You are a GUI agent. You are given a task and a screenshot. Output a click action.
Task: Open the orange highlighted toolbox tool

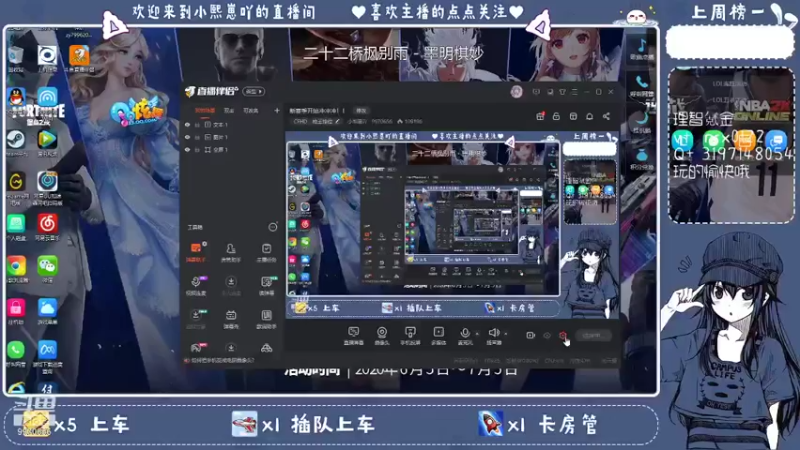point(196,252)
